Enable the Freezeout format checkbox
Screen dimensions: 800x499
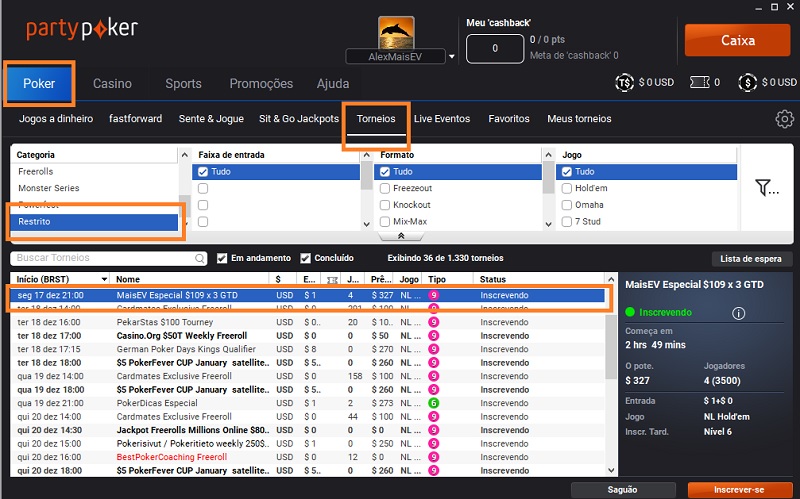[385, 189]
